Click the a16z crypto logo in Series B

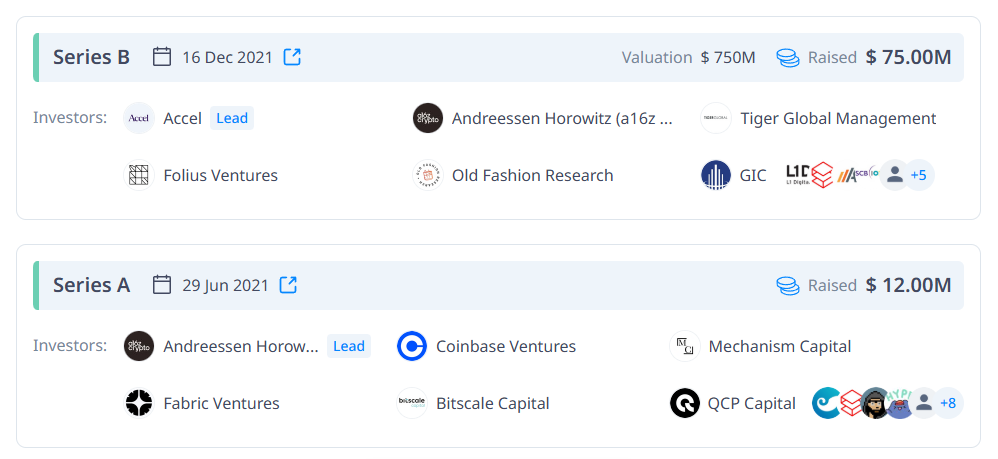click(x=428, y=118)
